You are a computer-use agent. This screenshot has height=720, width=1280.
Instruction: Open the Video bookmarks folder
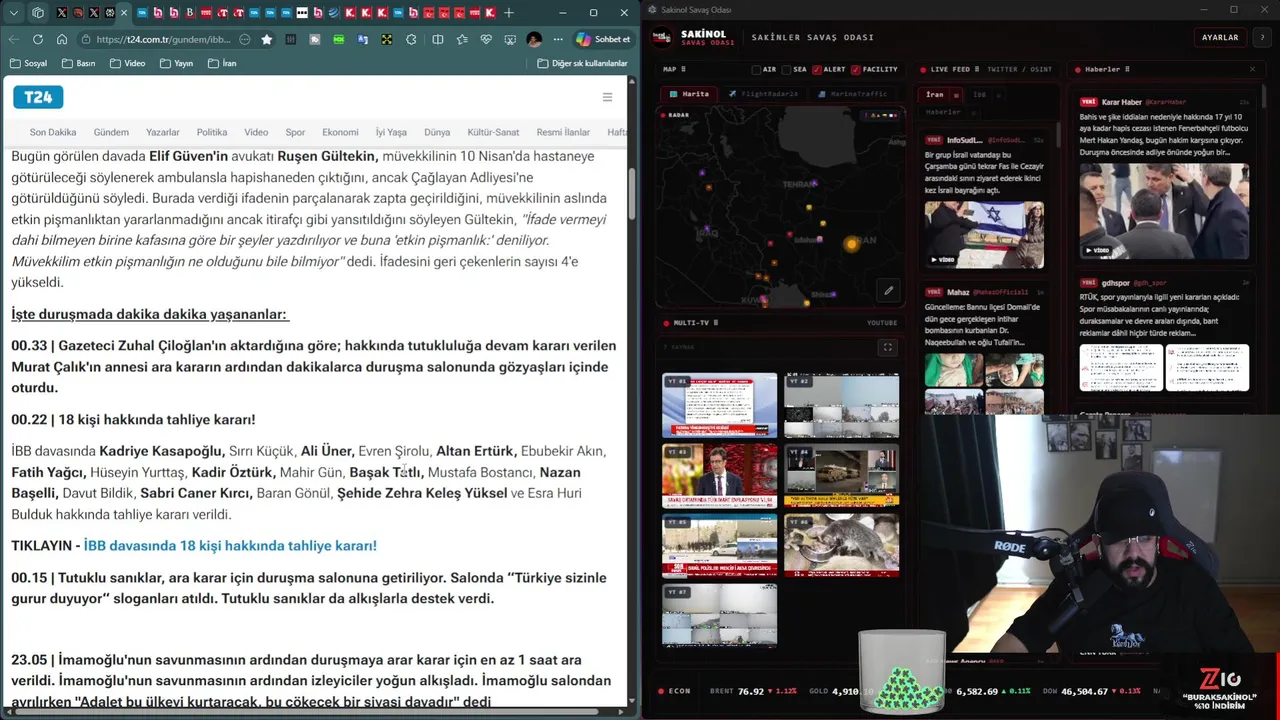[127, 63]
